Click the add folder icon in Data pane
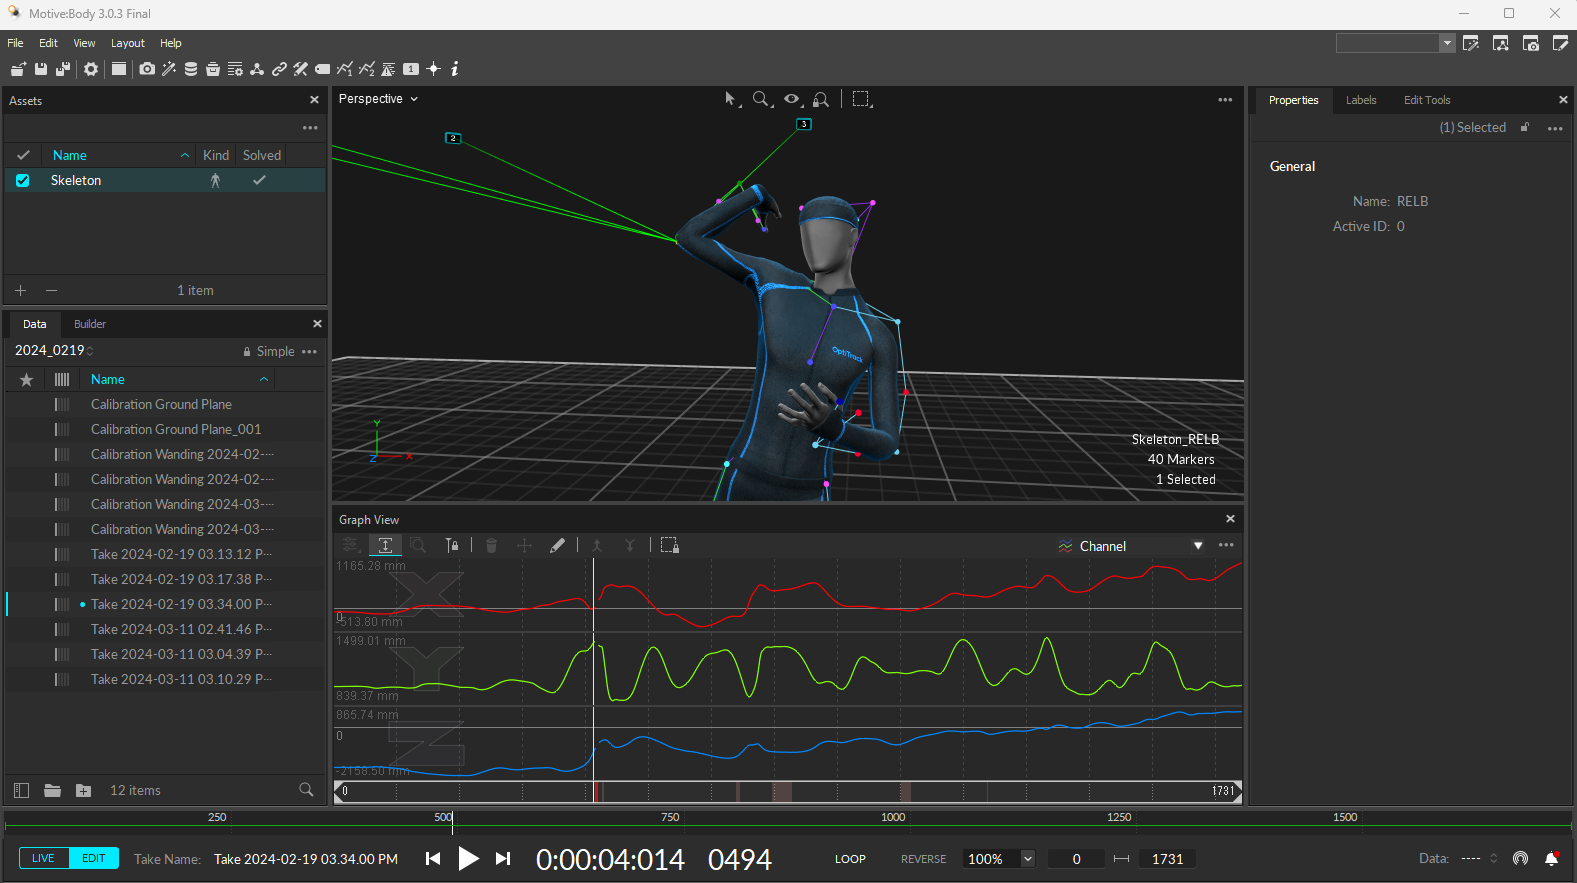 pos(84,790)
